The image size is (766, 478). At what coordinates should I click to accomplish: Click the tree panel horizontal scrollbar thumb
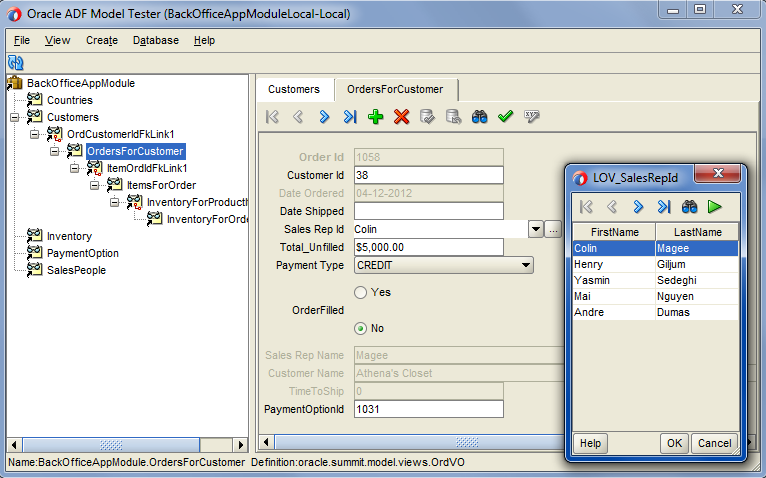tap(111, 445)
